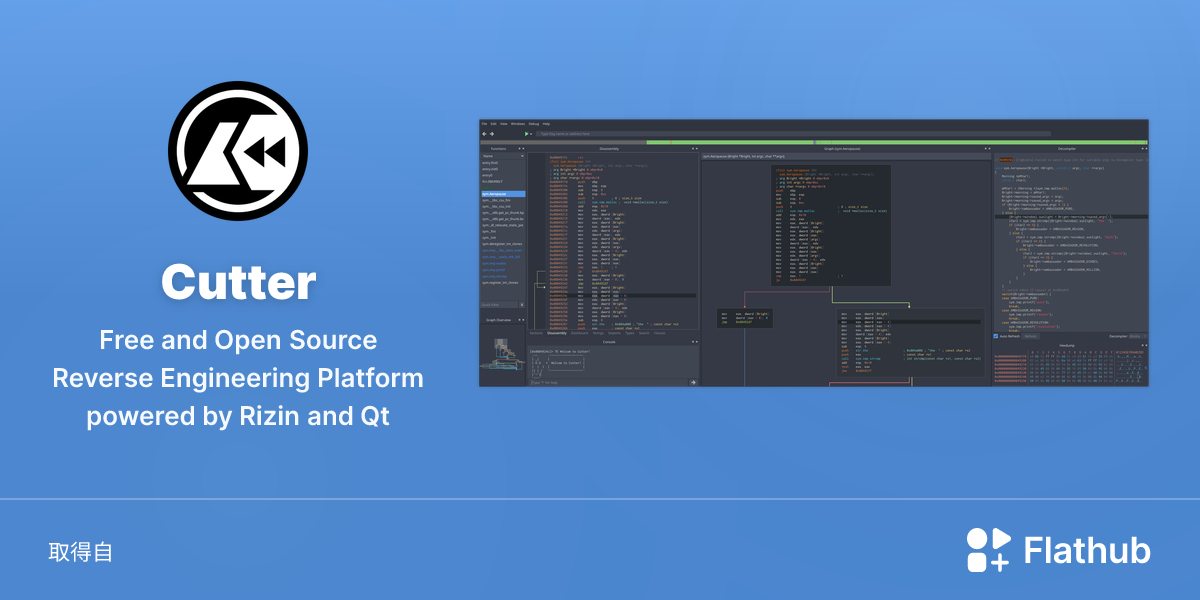Image resolution: width=1200 pixels, height=600 pixels.
Task: Open the Decompiler selection dropdown
Action: pos(1138,336)
